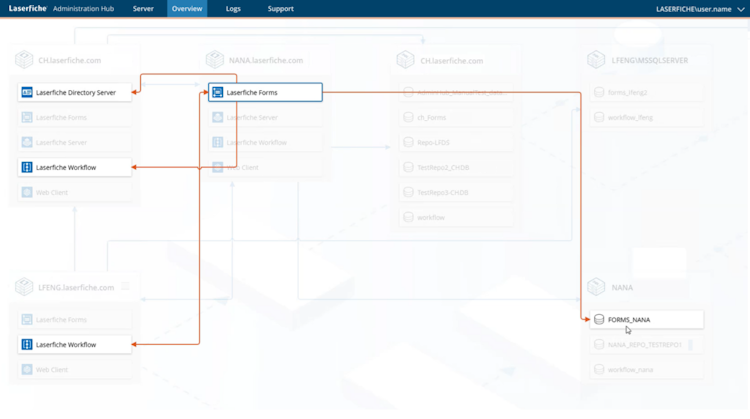Click the CH.laserfiche.com server icon above Directory Server
The image size is (750, 419).
tap(24, 60)
